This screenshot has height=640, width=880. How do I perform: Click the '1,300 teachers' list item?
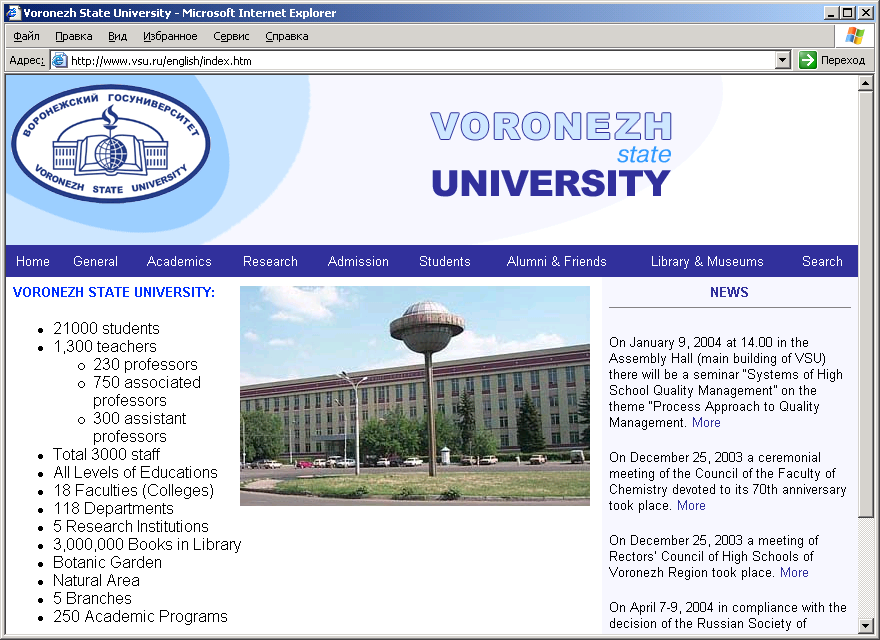105,346
